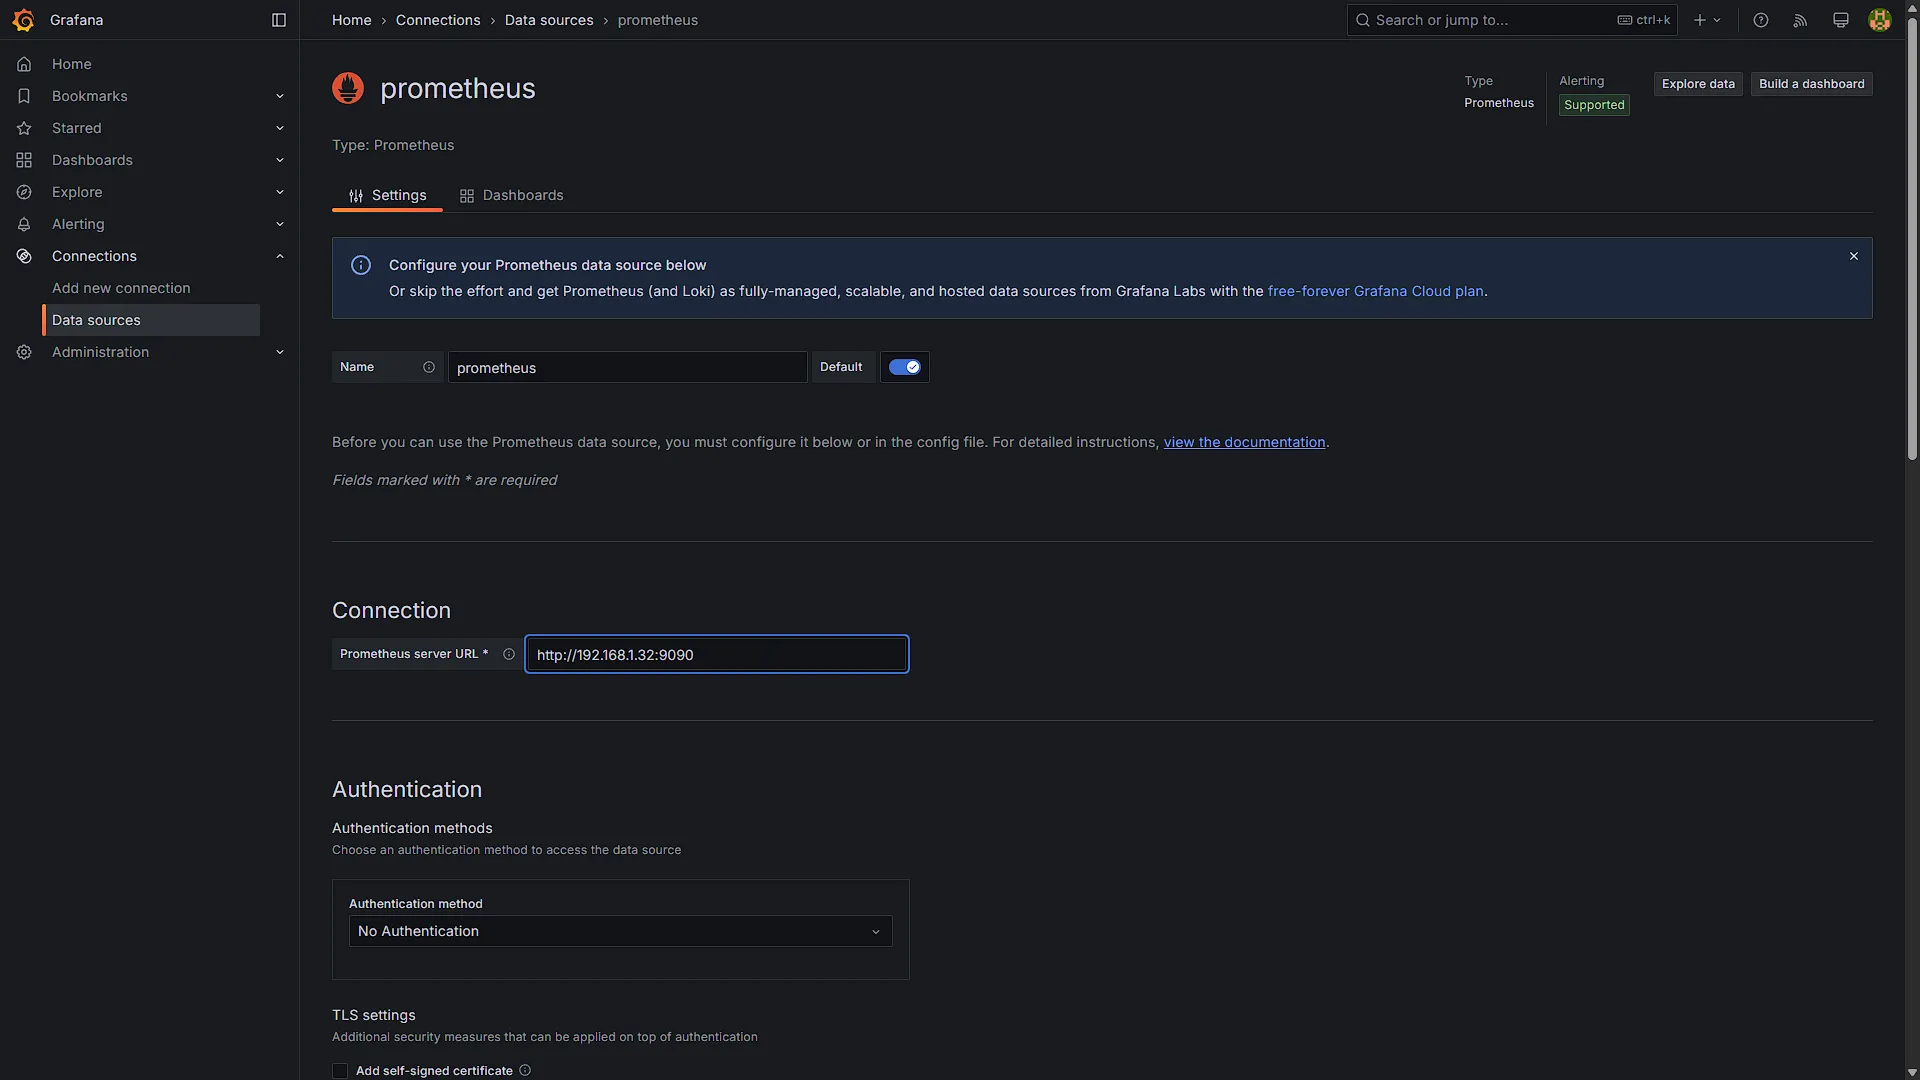Viewport: 1920px width, 1080px height.
Task: Click the Name field info icon
Action: (x=429, y=367)
